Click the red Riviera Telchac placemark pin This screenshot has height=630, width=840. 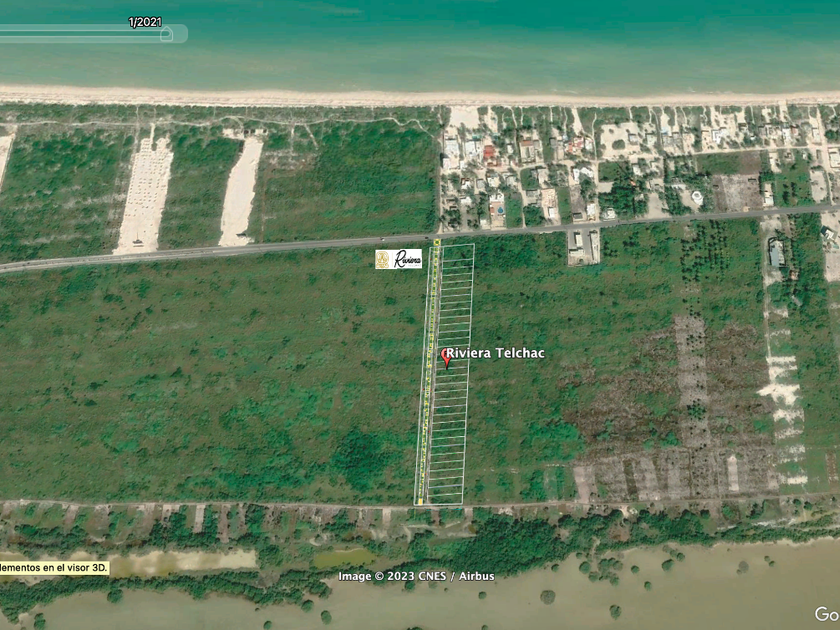click(446, 358)
